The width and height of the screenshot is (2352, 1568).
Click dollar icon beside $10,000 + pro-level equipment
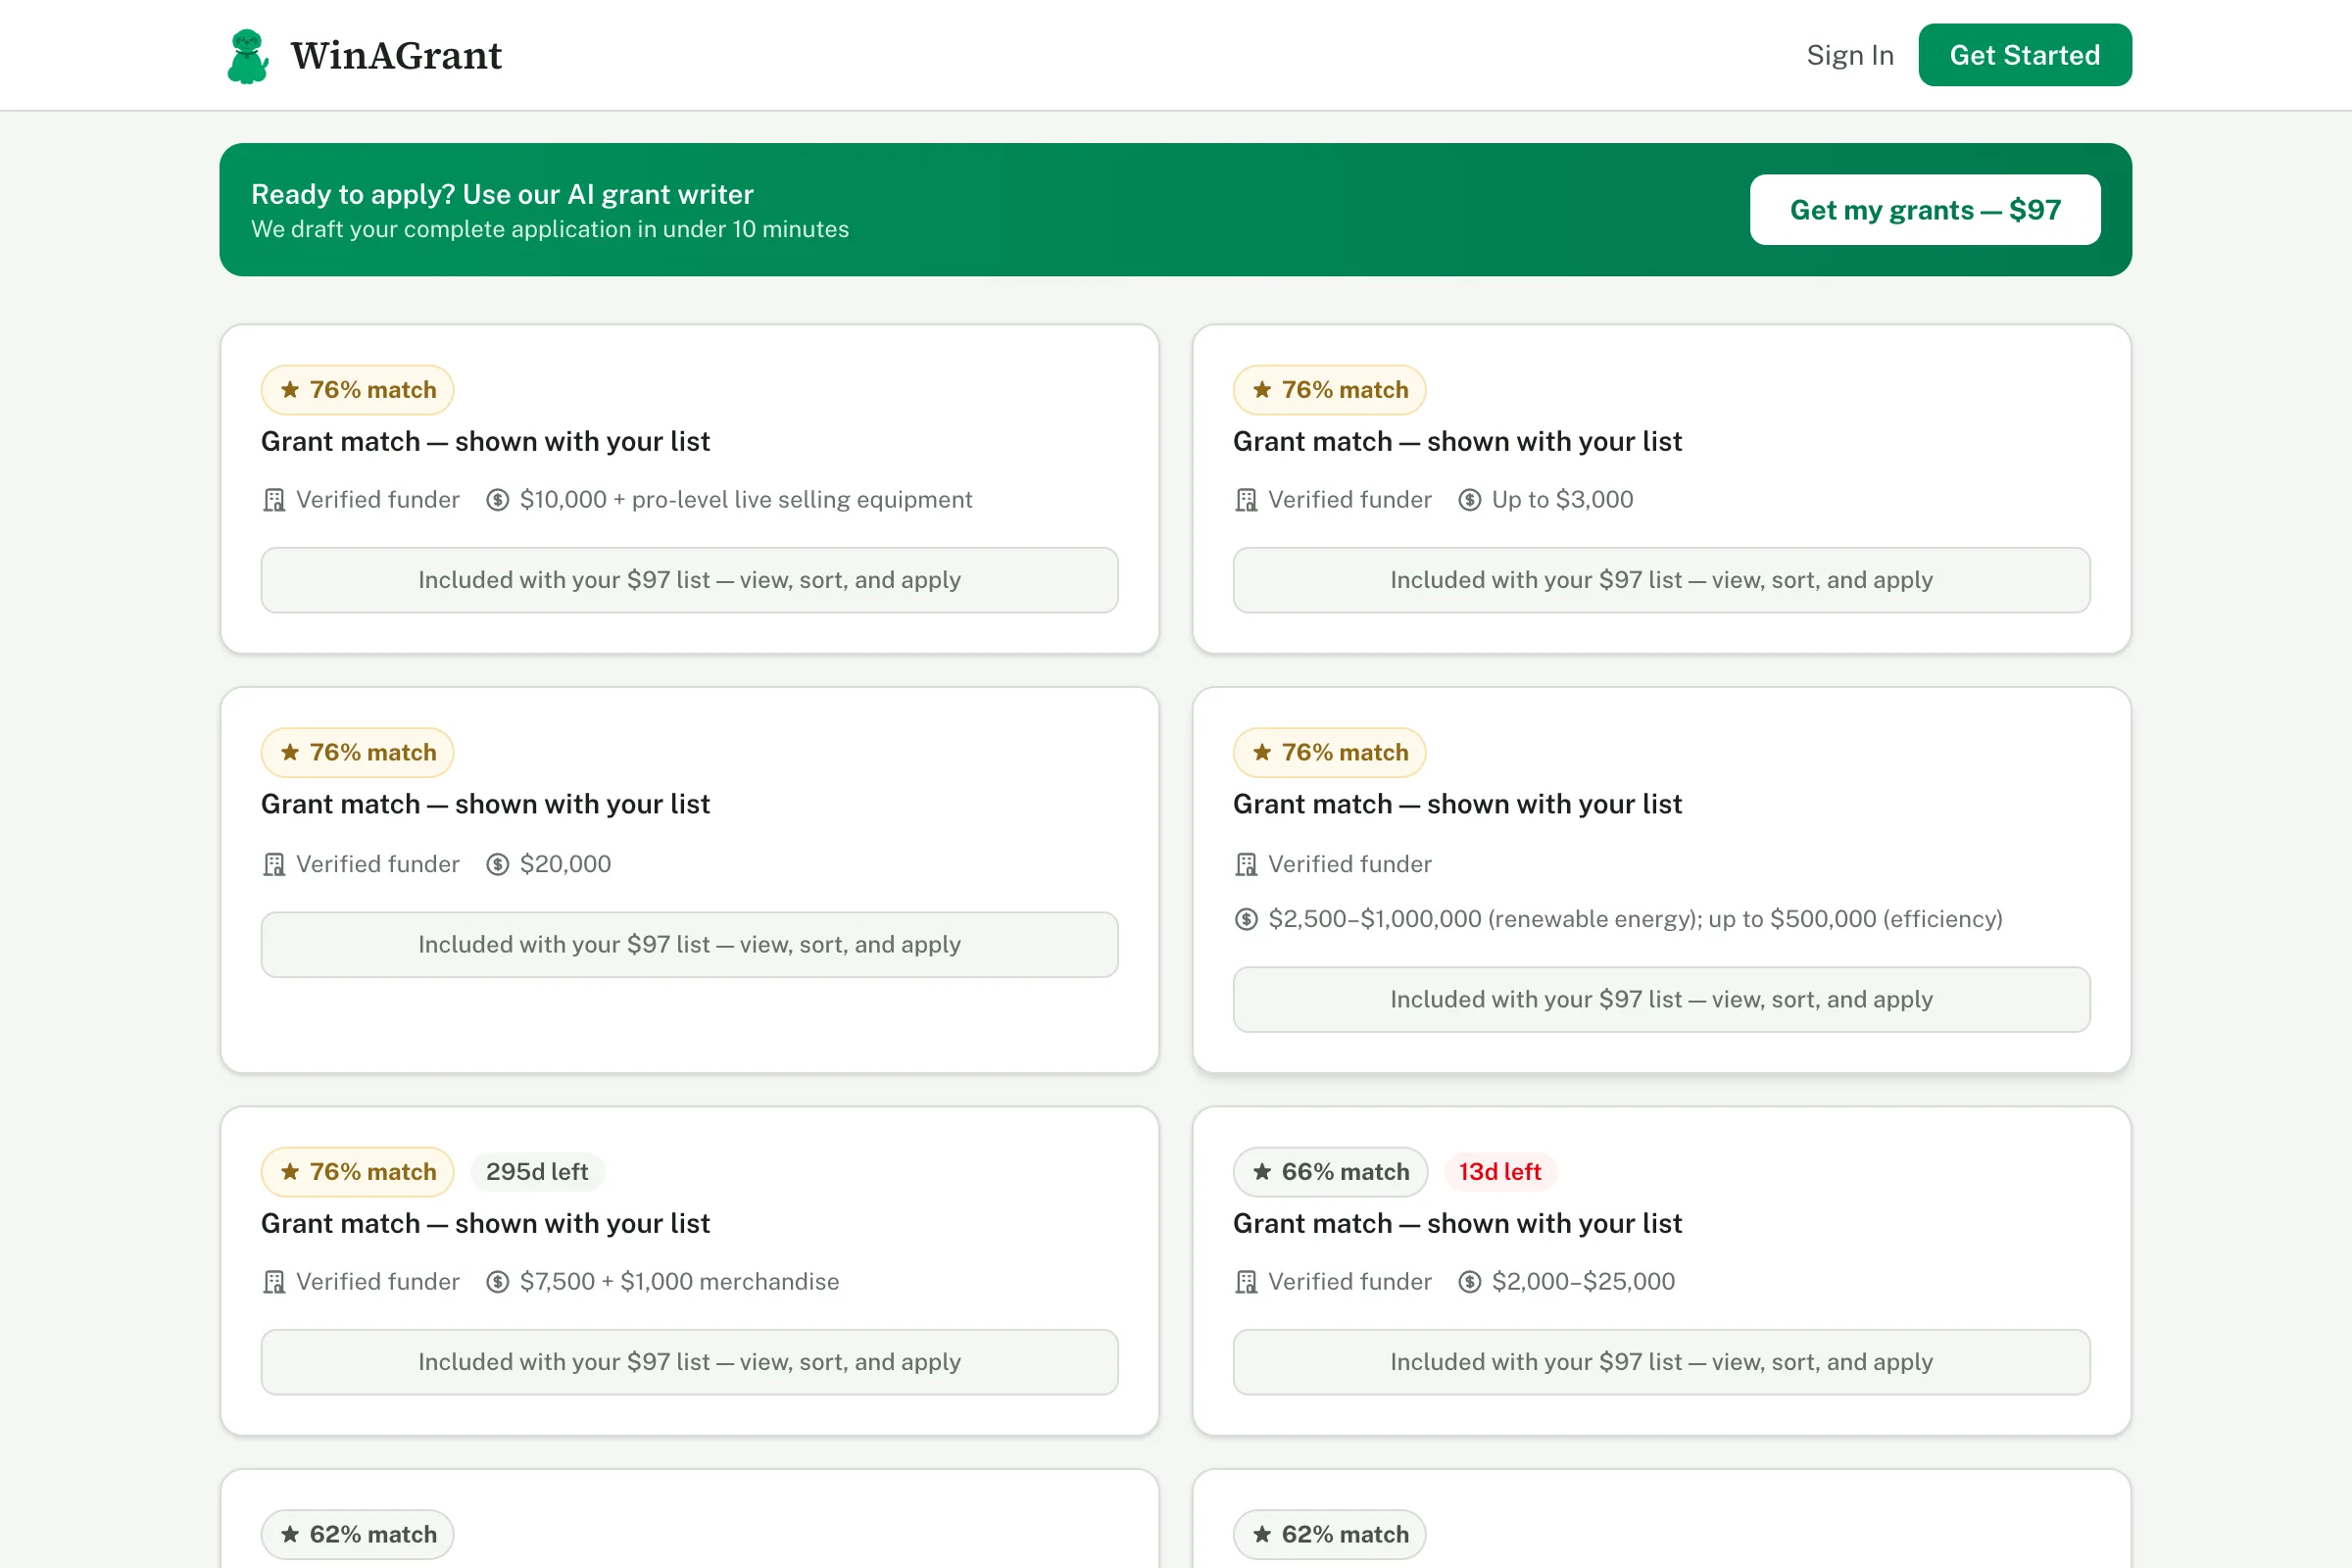click(498, 500)
